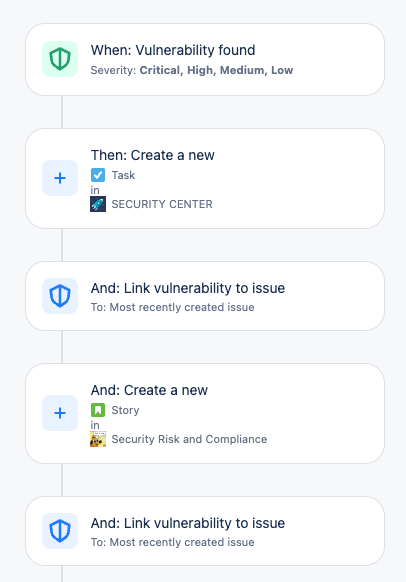Select the And: Create a new Story card
This screenshot has width=406, height=582.
[205, 413]
